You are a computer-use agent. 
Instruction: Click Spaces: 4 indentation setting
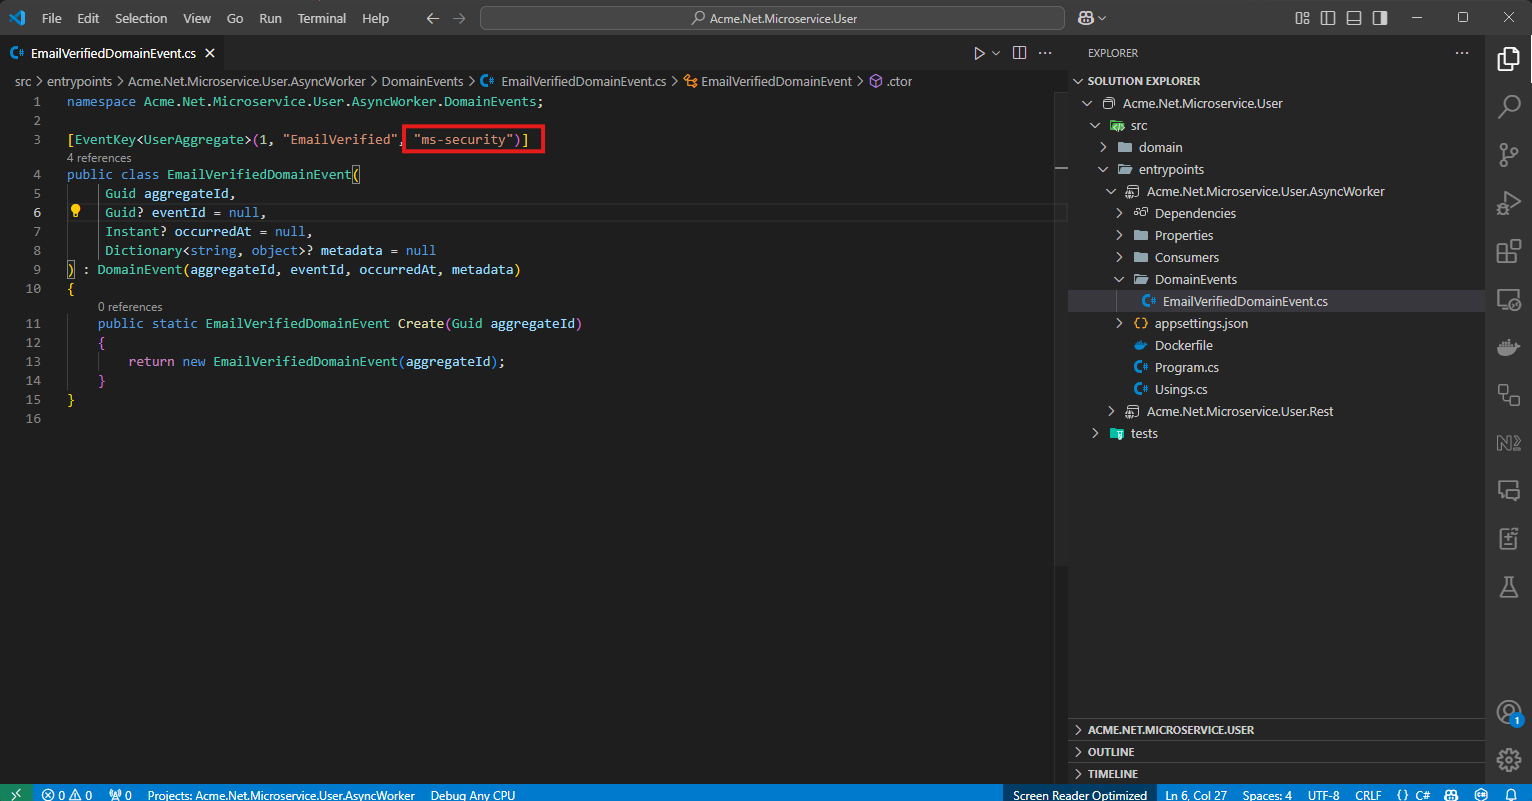pyautogui.click(x=1267, y=794)
